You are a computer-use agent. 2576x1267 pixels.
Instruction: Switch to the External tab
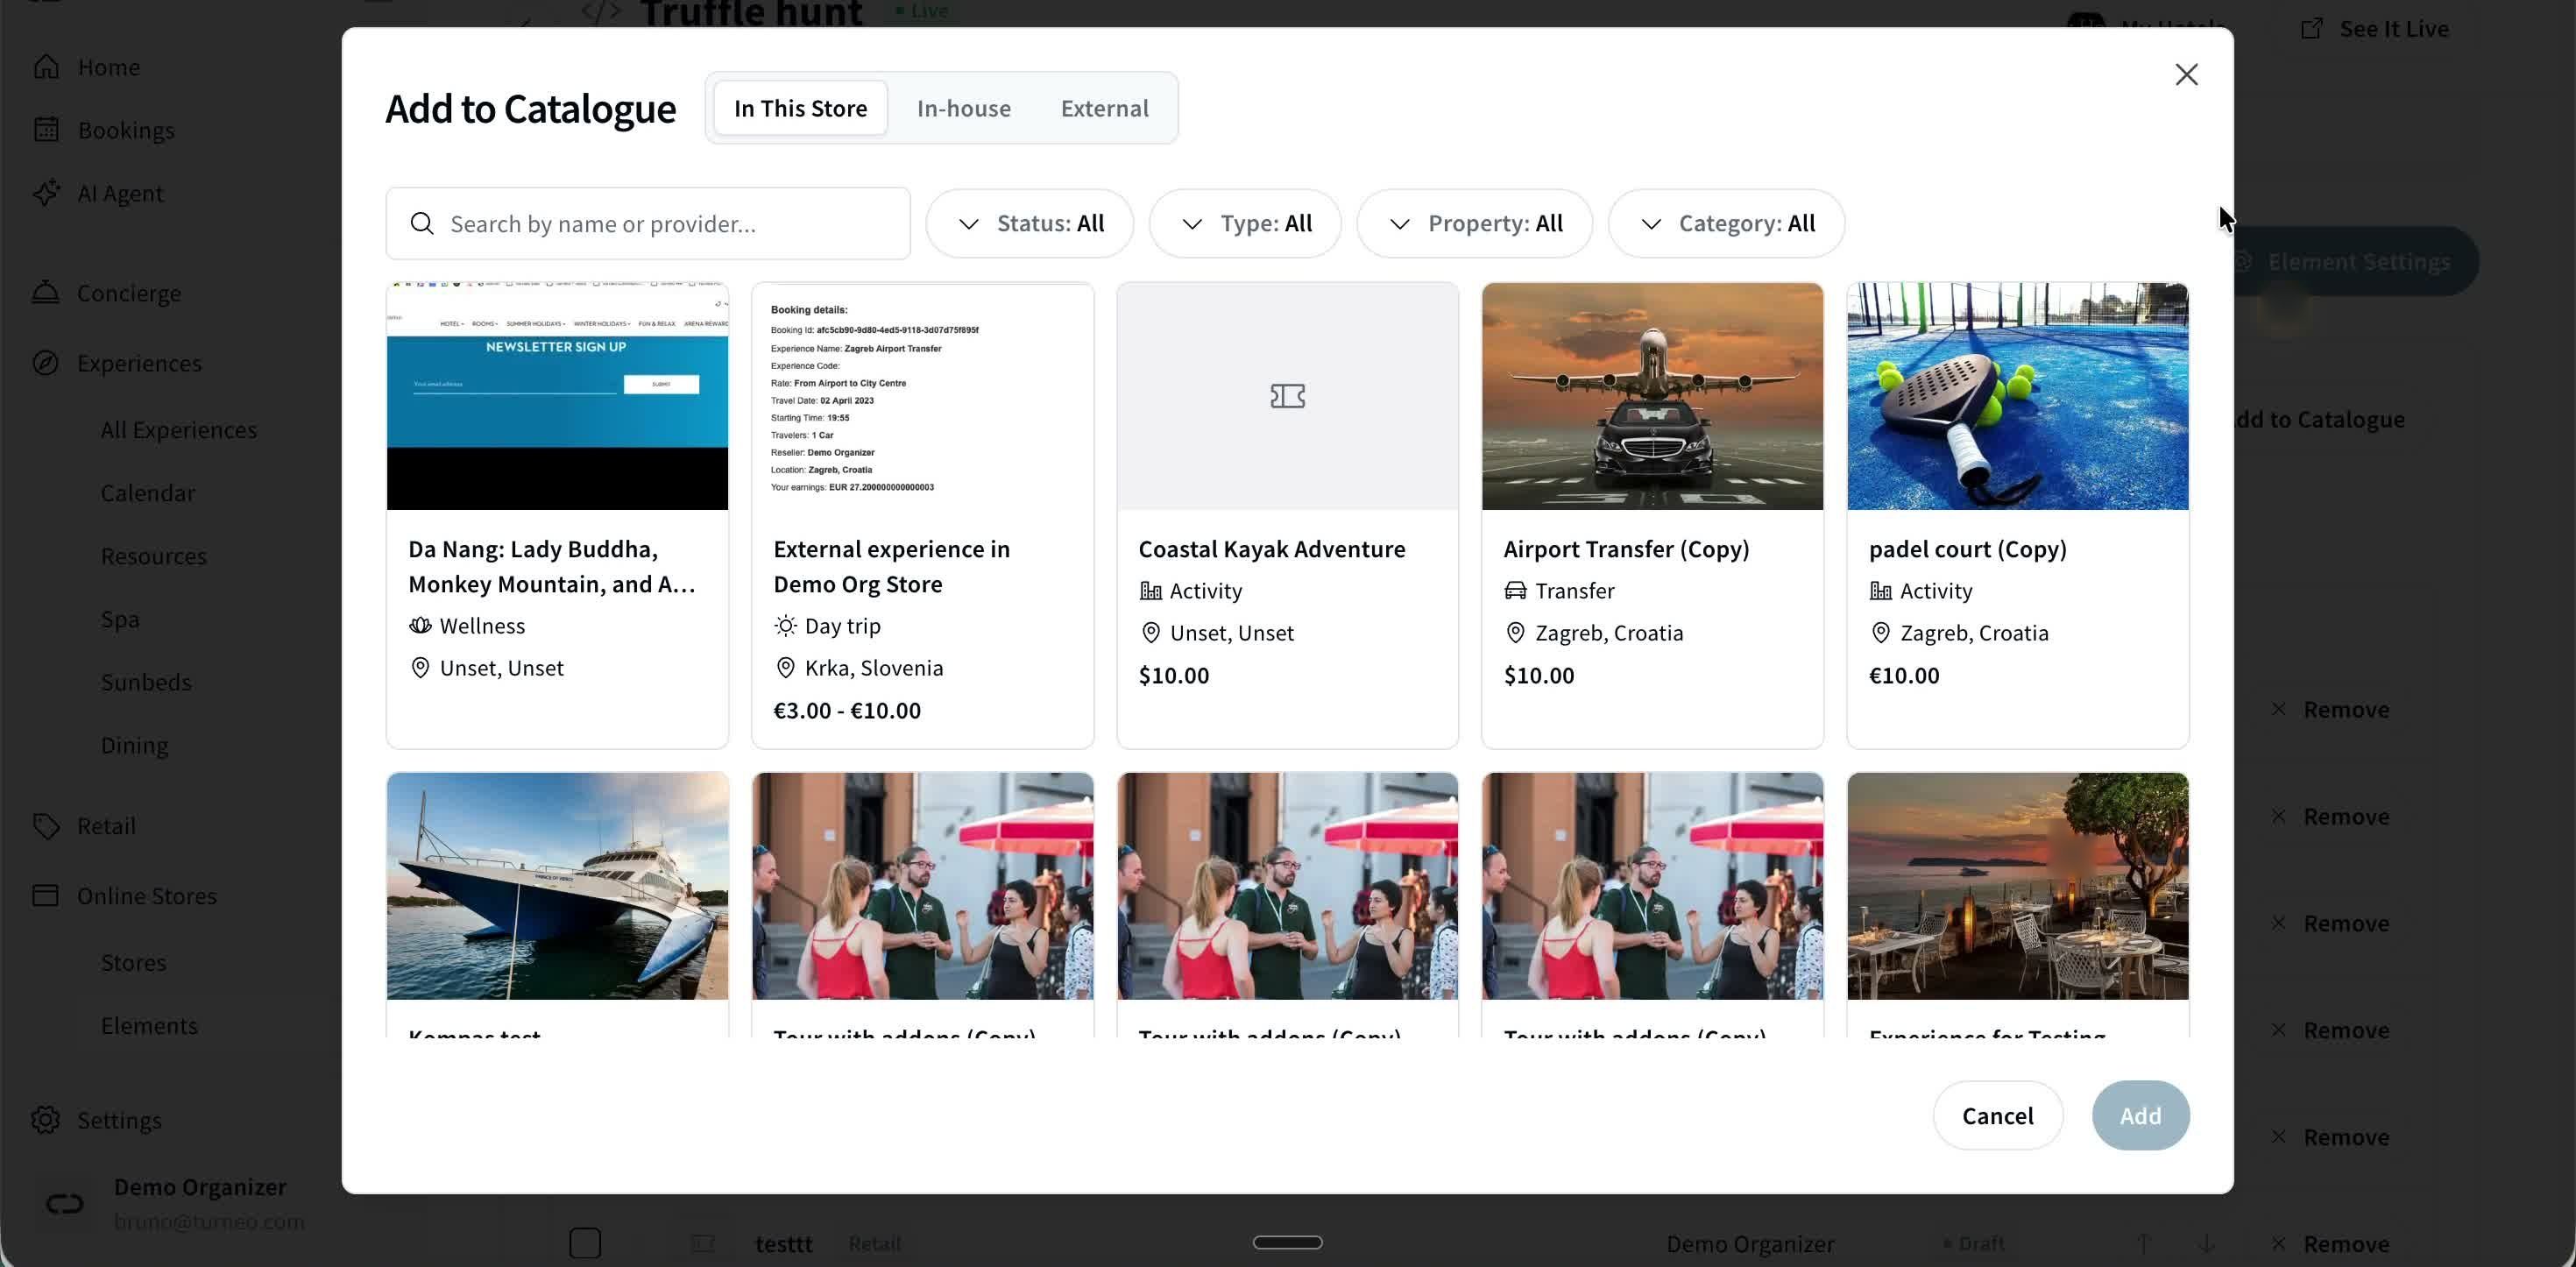[x=1104, y=108]
